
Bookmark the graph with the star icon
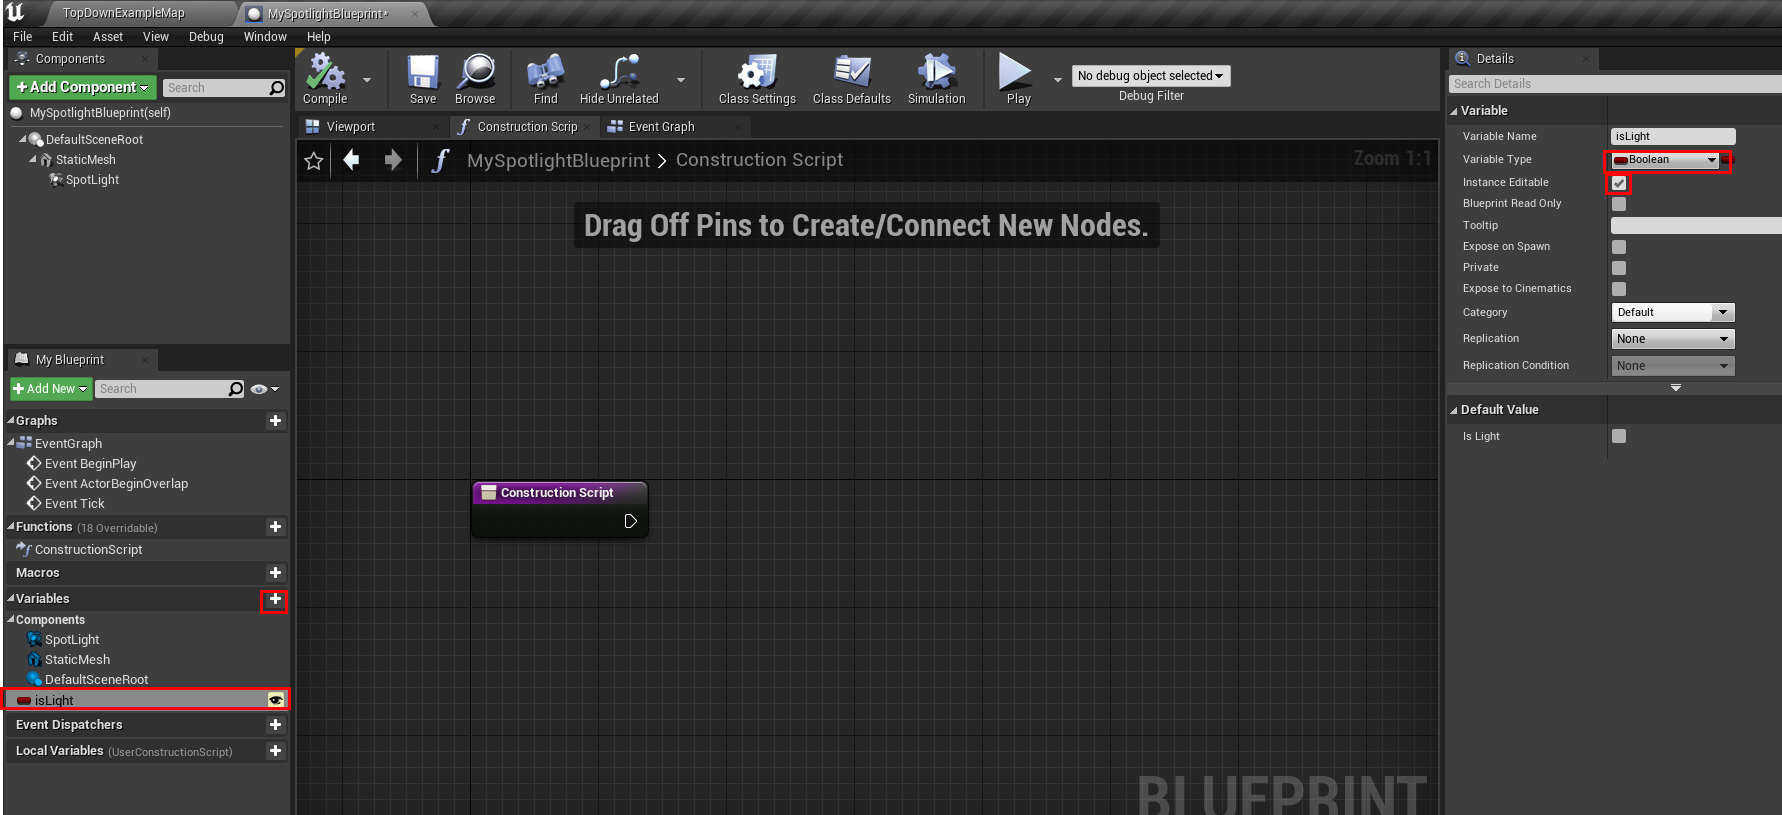coord(314,161)
